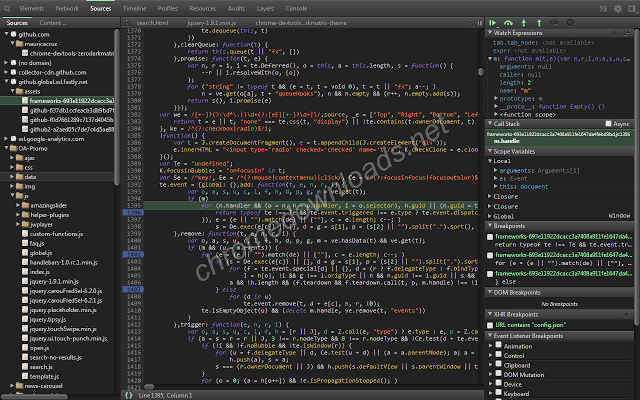The image size is (640, 400).
Task: Open template.js in the tree
Action: [44, 376]
